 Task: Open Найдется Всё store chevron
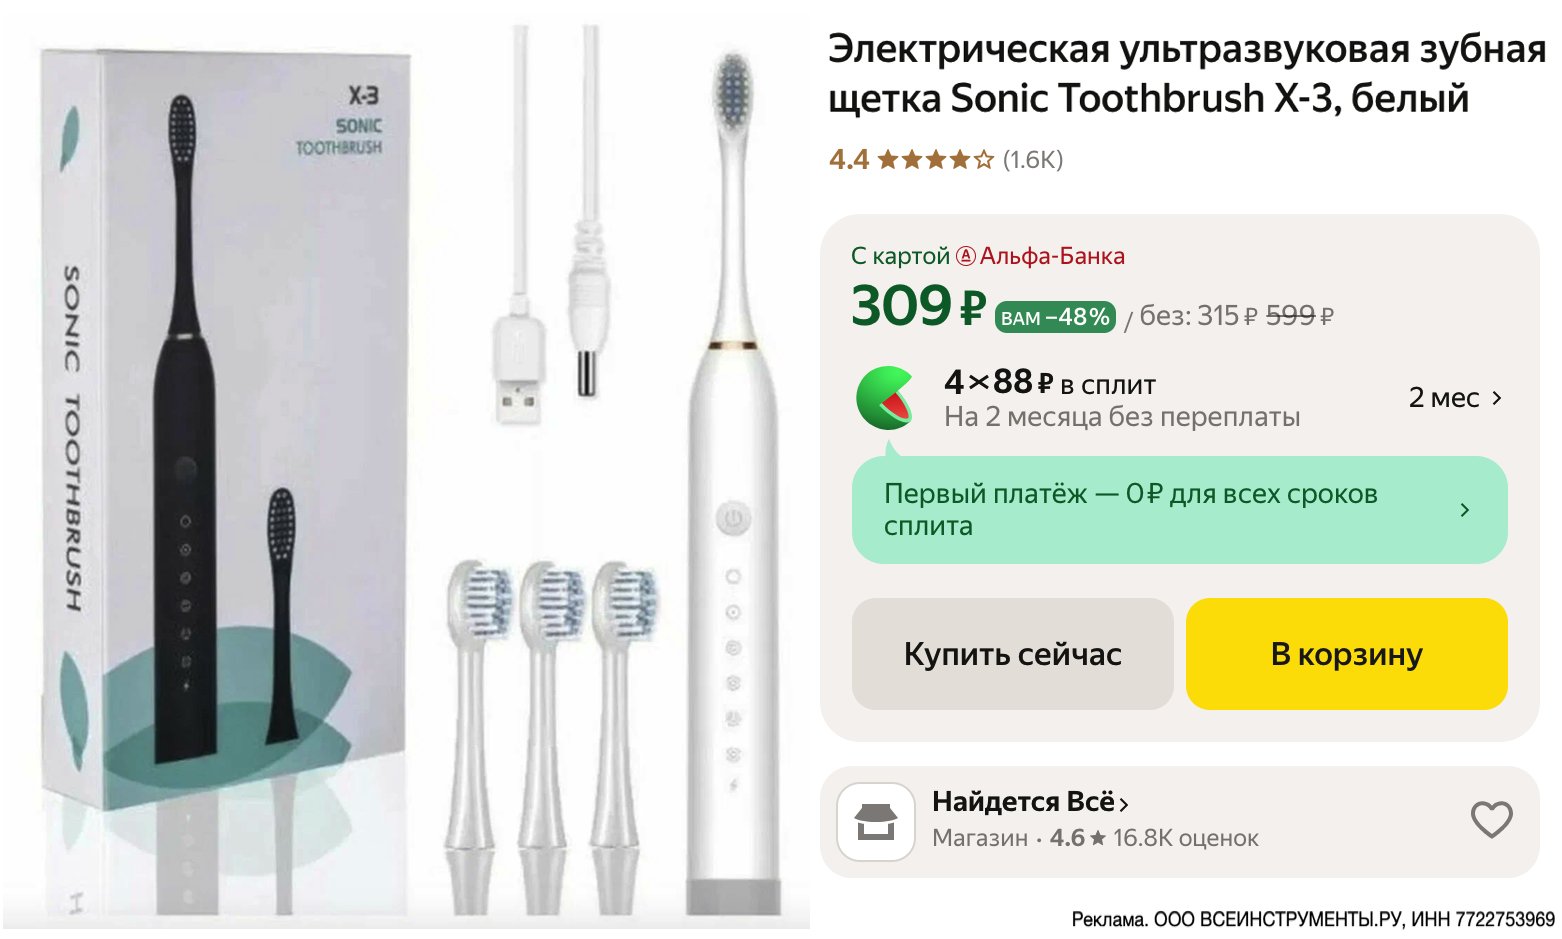[1124, 804]
